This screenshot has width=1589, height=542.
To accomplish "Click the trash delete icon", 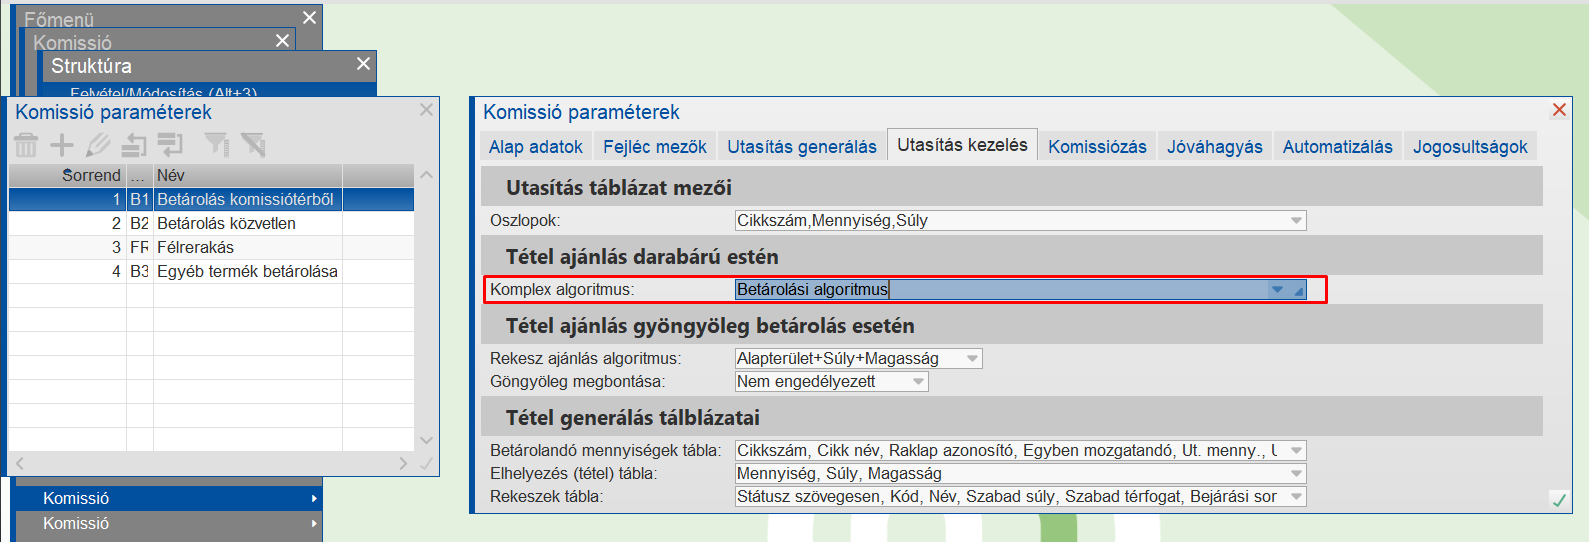I will (26, 145).
